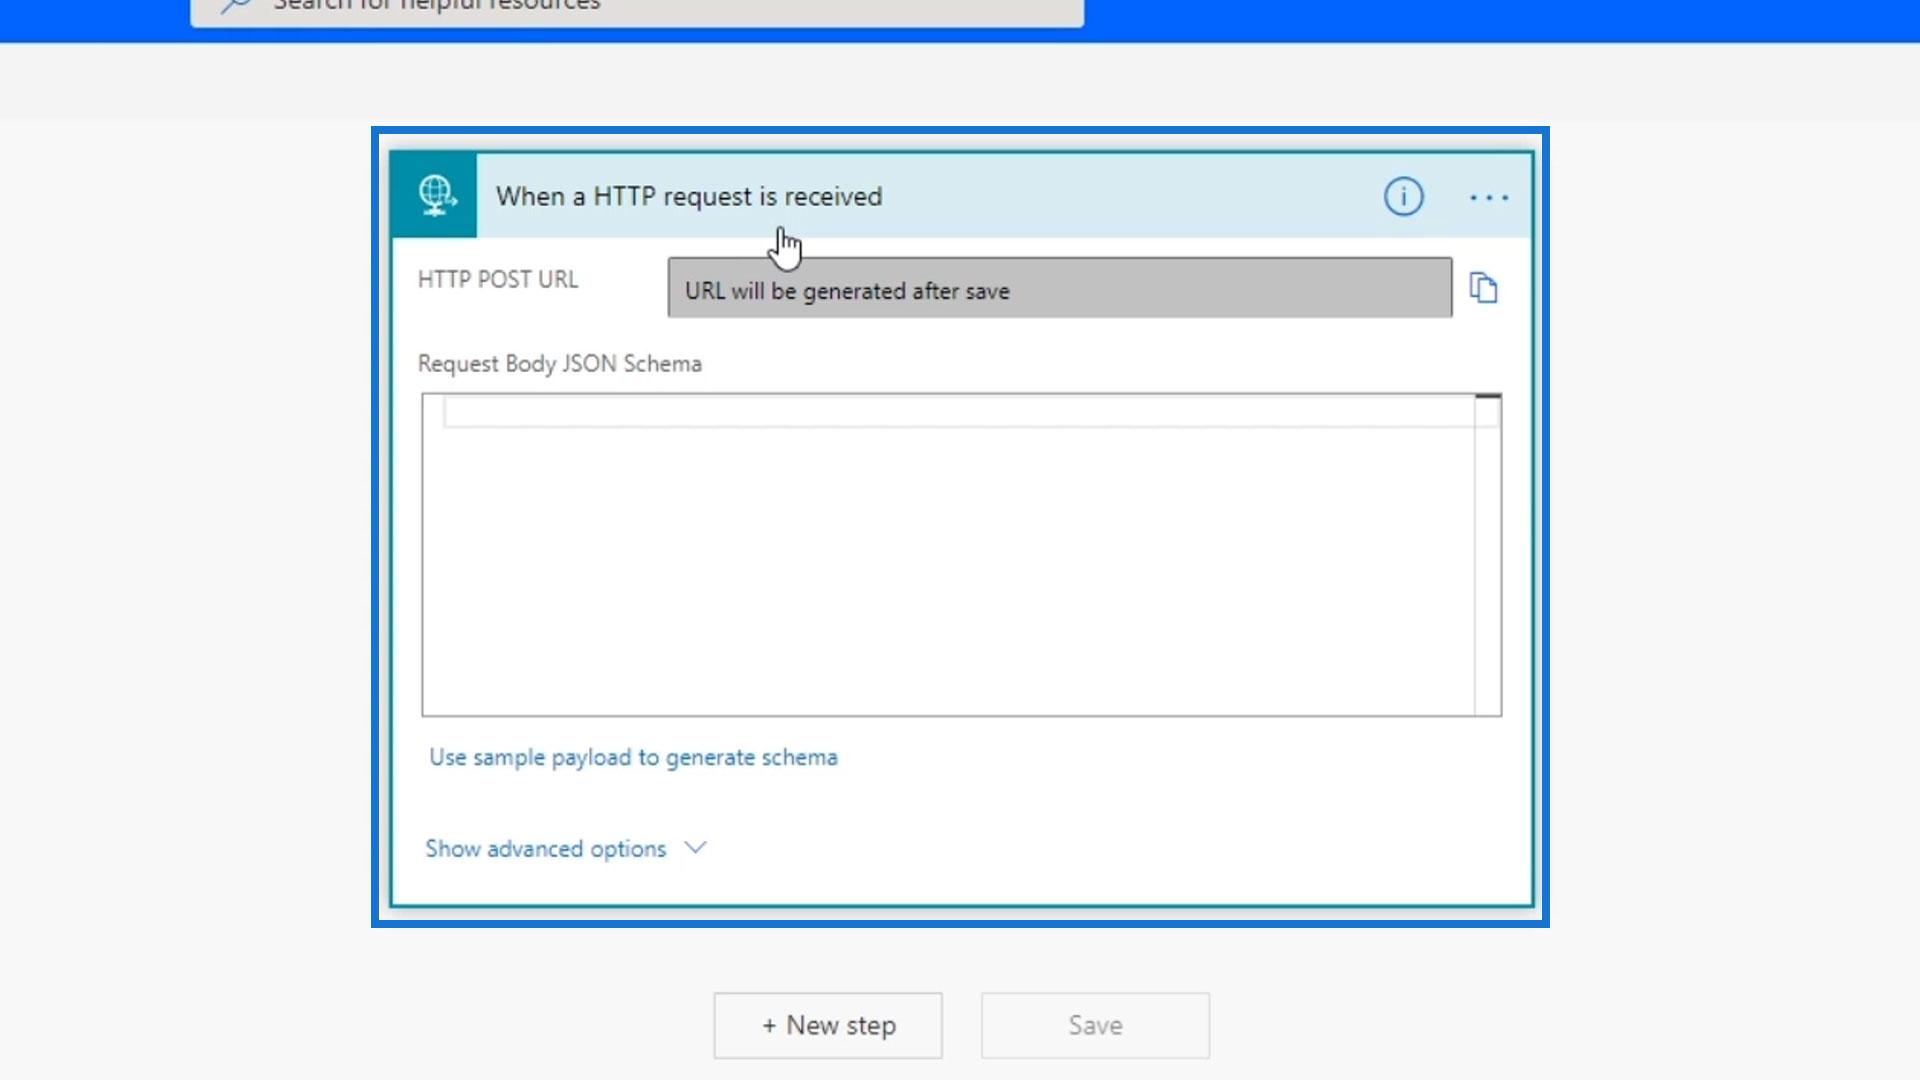Click the trigger title text

pyautogui.click(x=689, y=197)
